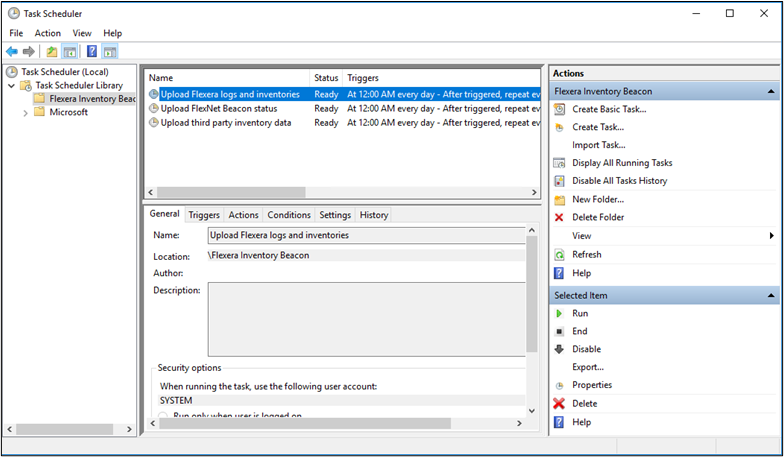The height and width of the screenshot is (457, 784).
Task: Click the Up one level folder icon
Action: 52,51
